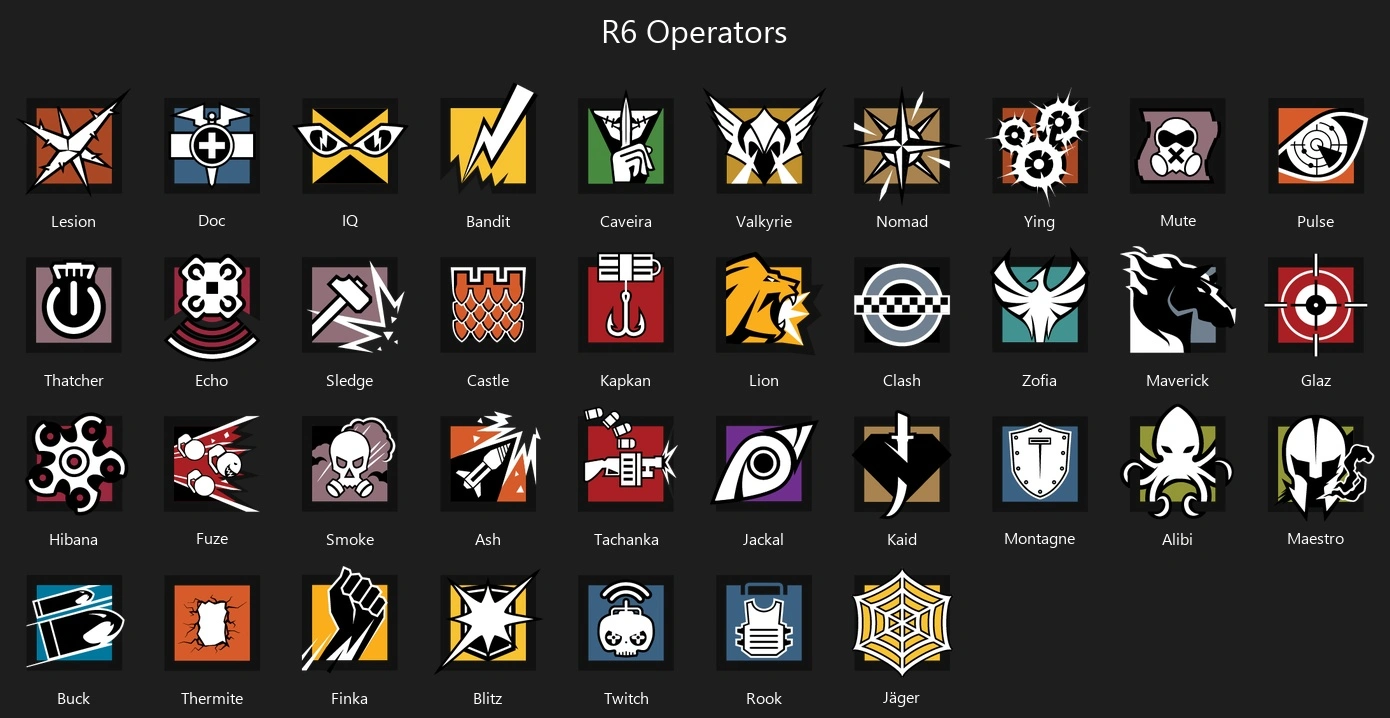The width and height of the screenshot is (1390, 718).
Task: Click Alibi's octopus icon
Action: click(1178, 462)
